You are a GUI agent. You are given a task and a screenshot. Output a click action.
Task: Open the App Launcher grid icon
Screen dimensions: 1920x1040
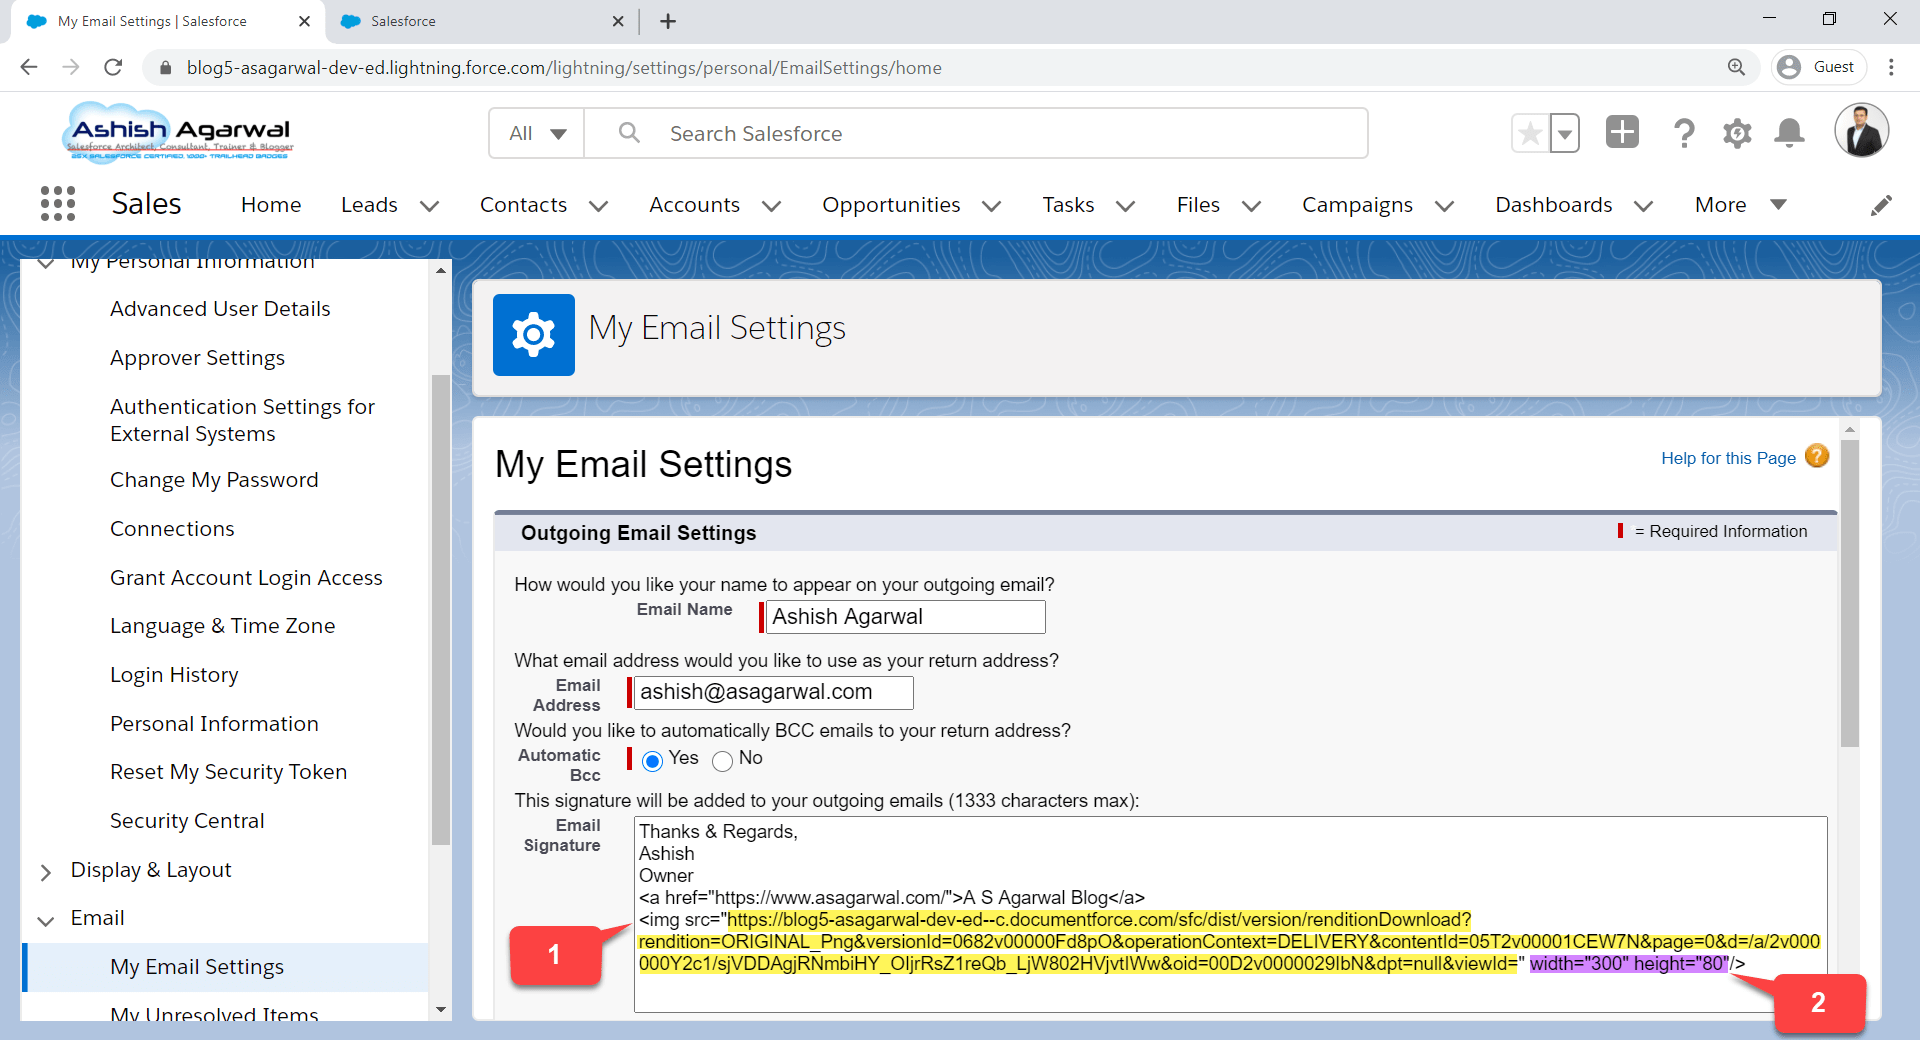click(x=58, y=204)
